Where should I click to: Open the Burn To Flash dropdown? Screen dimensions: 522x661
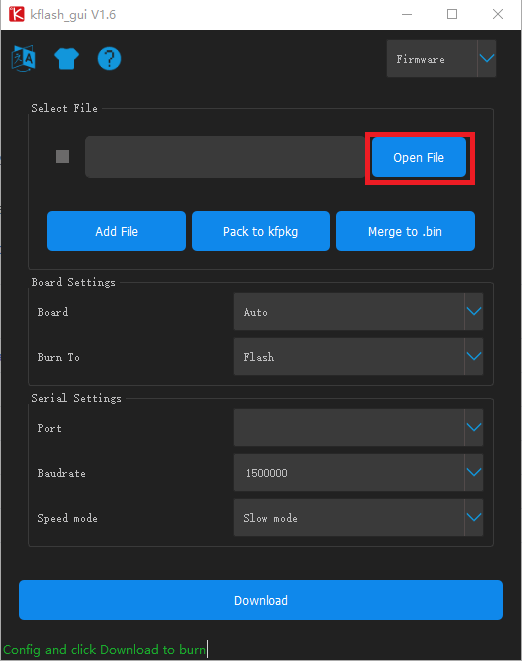358,356
